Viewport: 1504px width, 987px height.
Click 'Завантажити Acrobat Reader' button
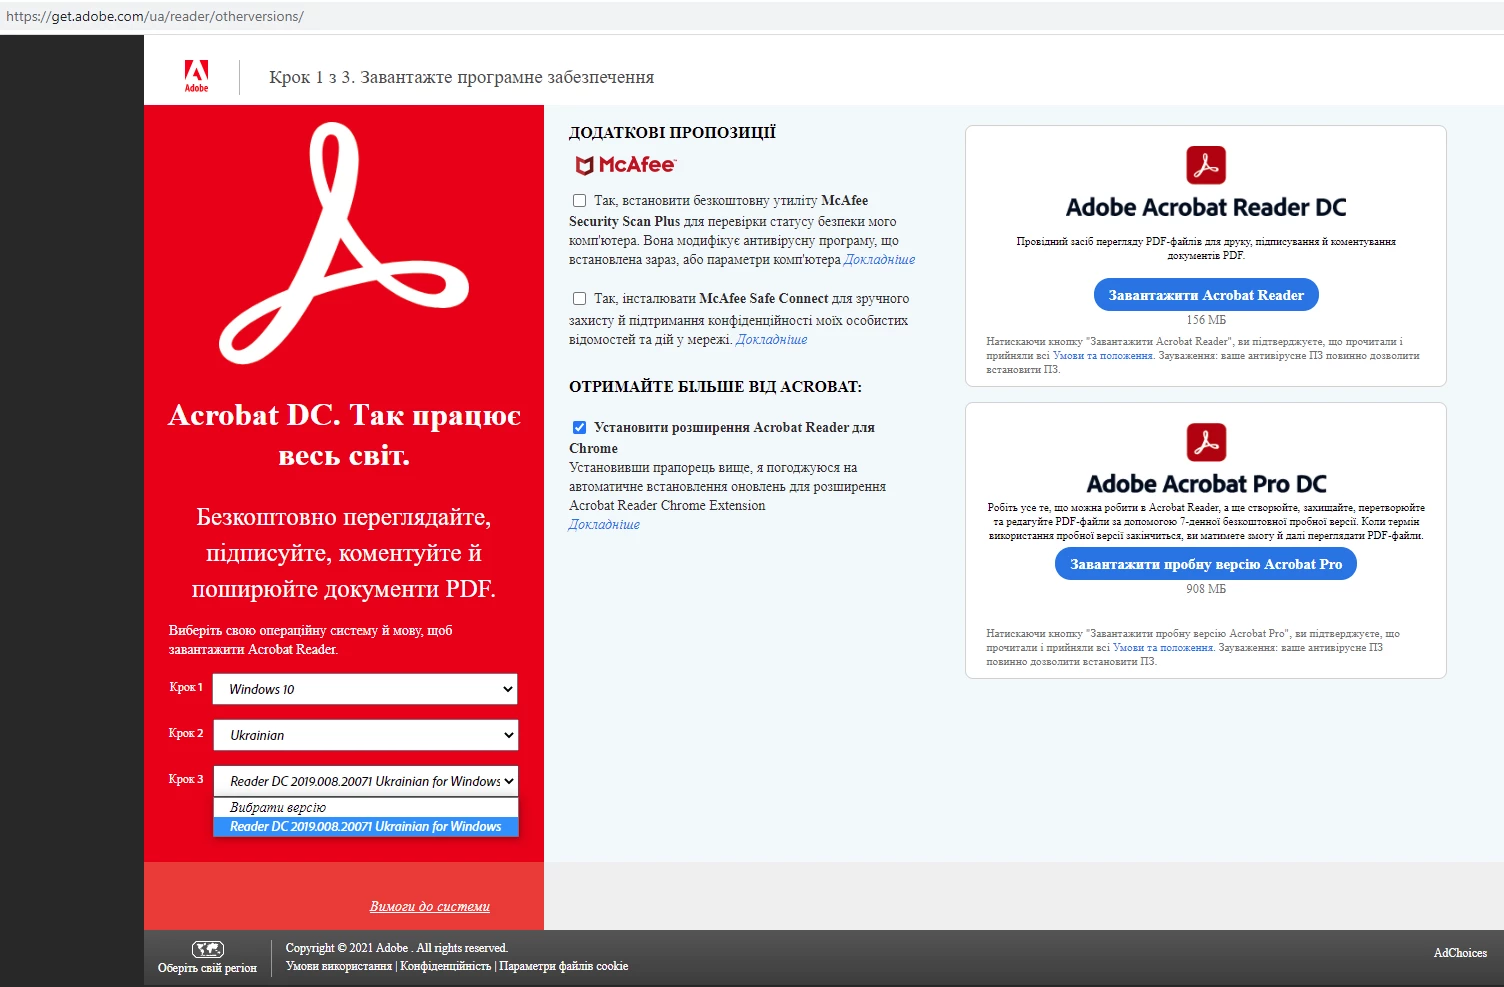click(x=1206, y=295)
